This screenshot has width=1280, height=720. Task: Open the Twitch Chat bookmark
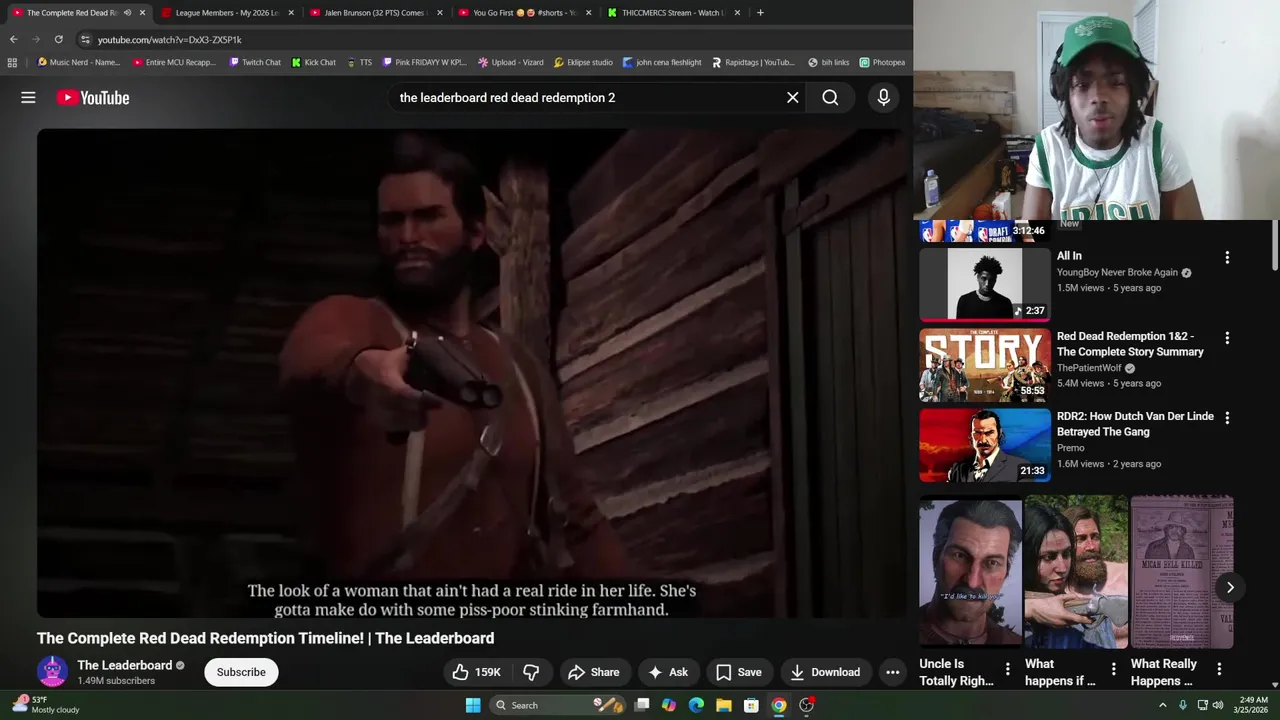pos(255,62)
